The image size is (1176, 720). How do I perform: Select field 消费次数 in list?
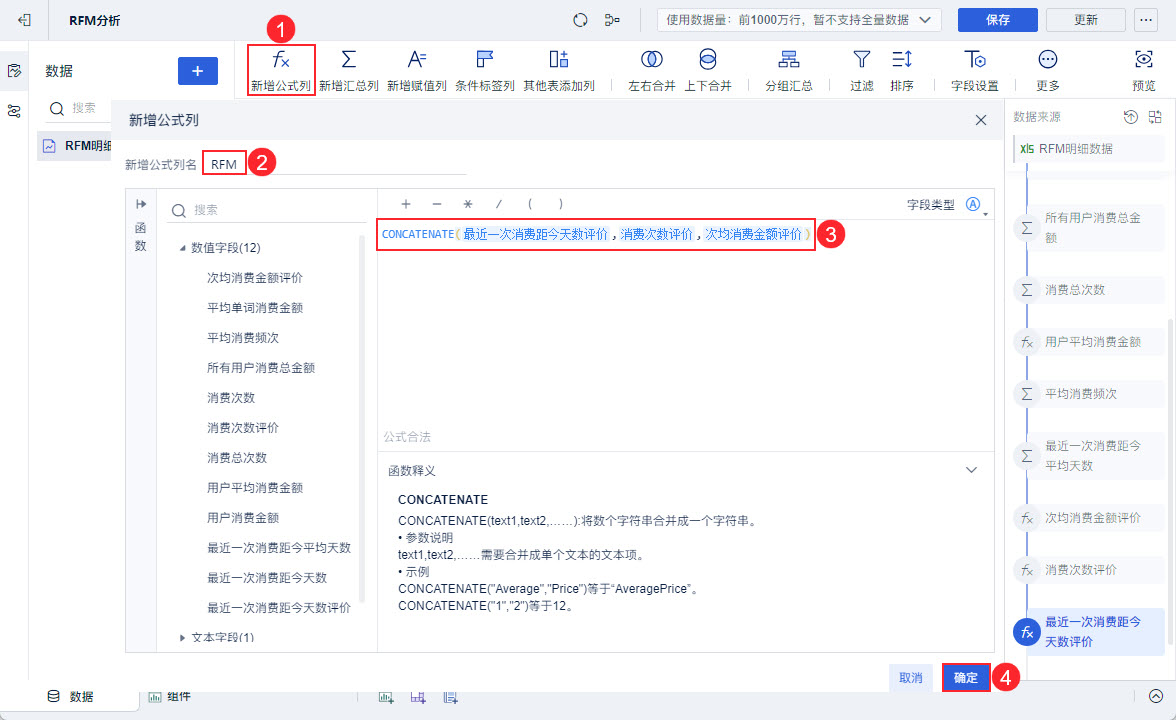click(231, 398)
